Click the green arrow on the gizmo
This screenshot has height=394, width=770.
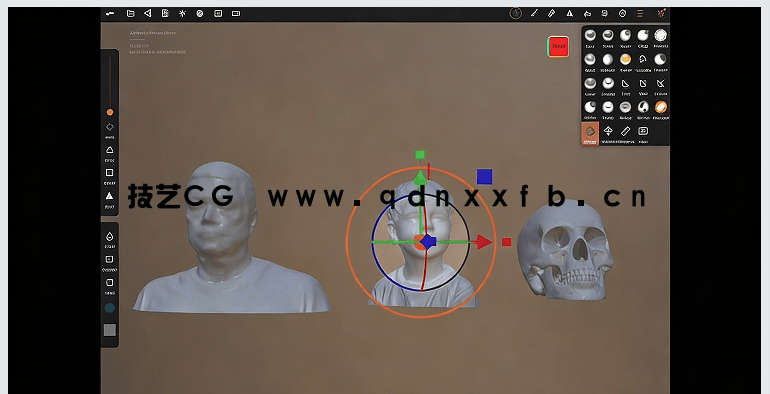coord(420,178)
